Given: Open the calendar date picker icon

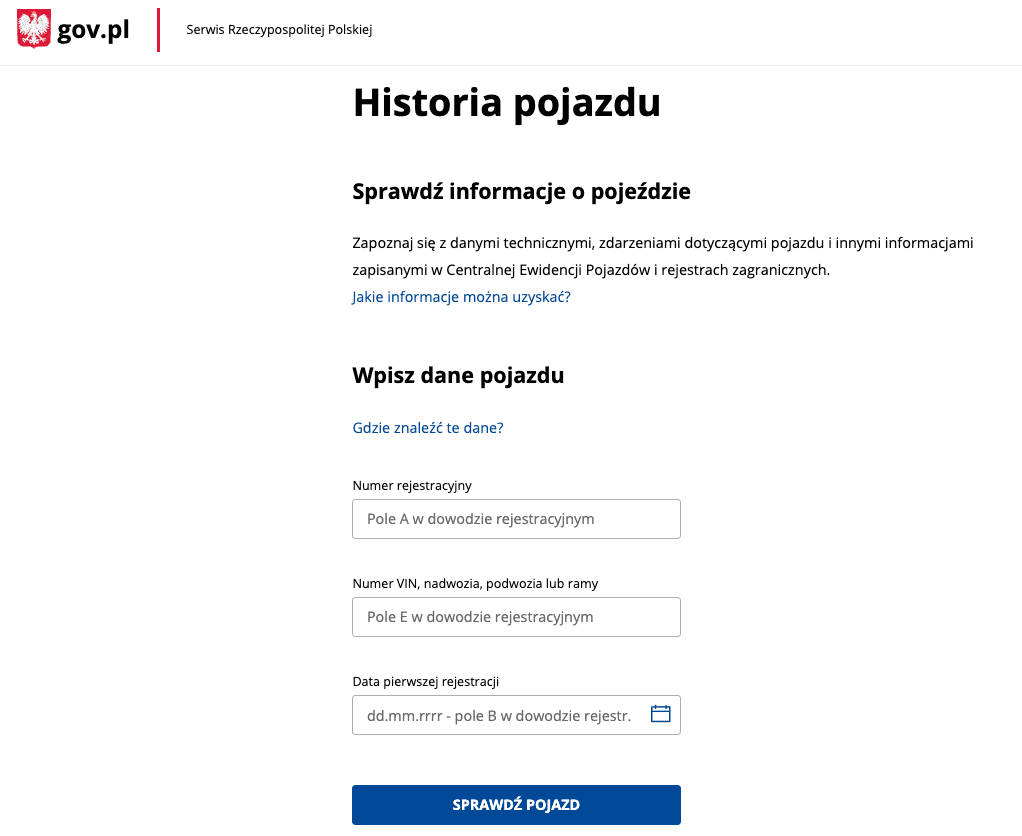Looking at the screenshot, I should click(x=660, y=714).
